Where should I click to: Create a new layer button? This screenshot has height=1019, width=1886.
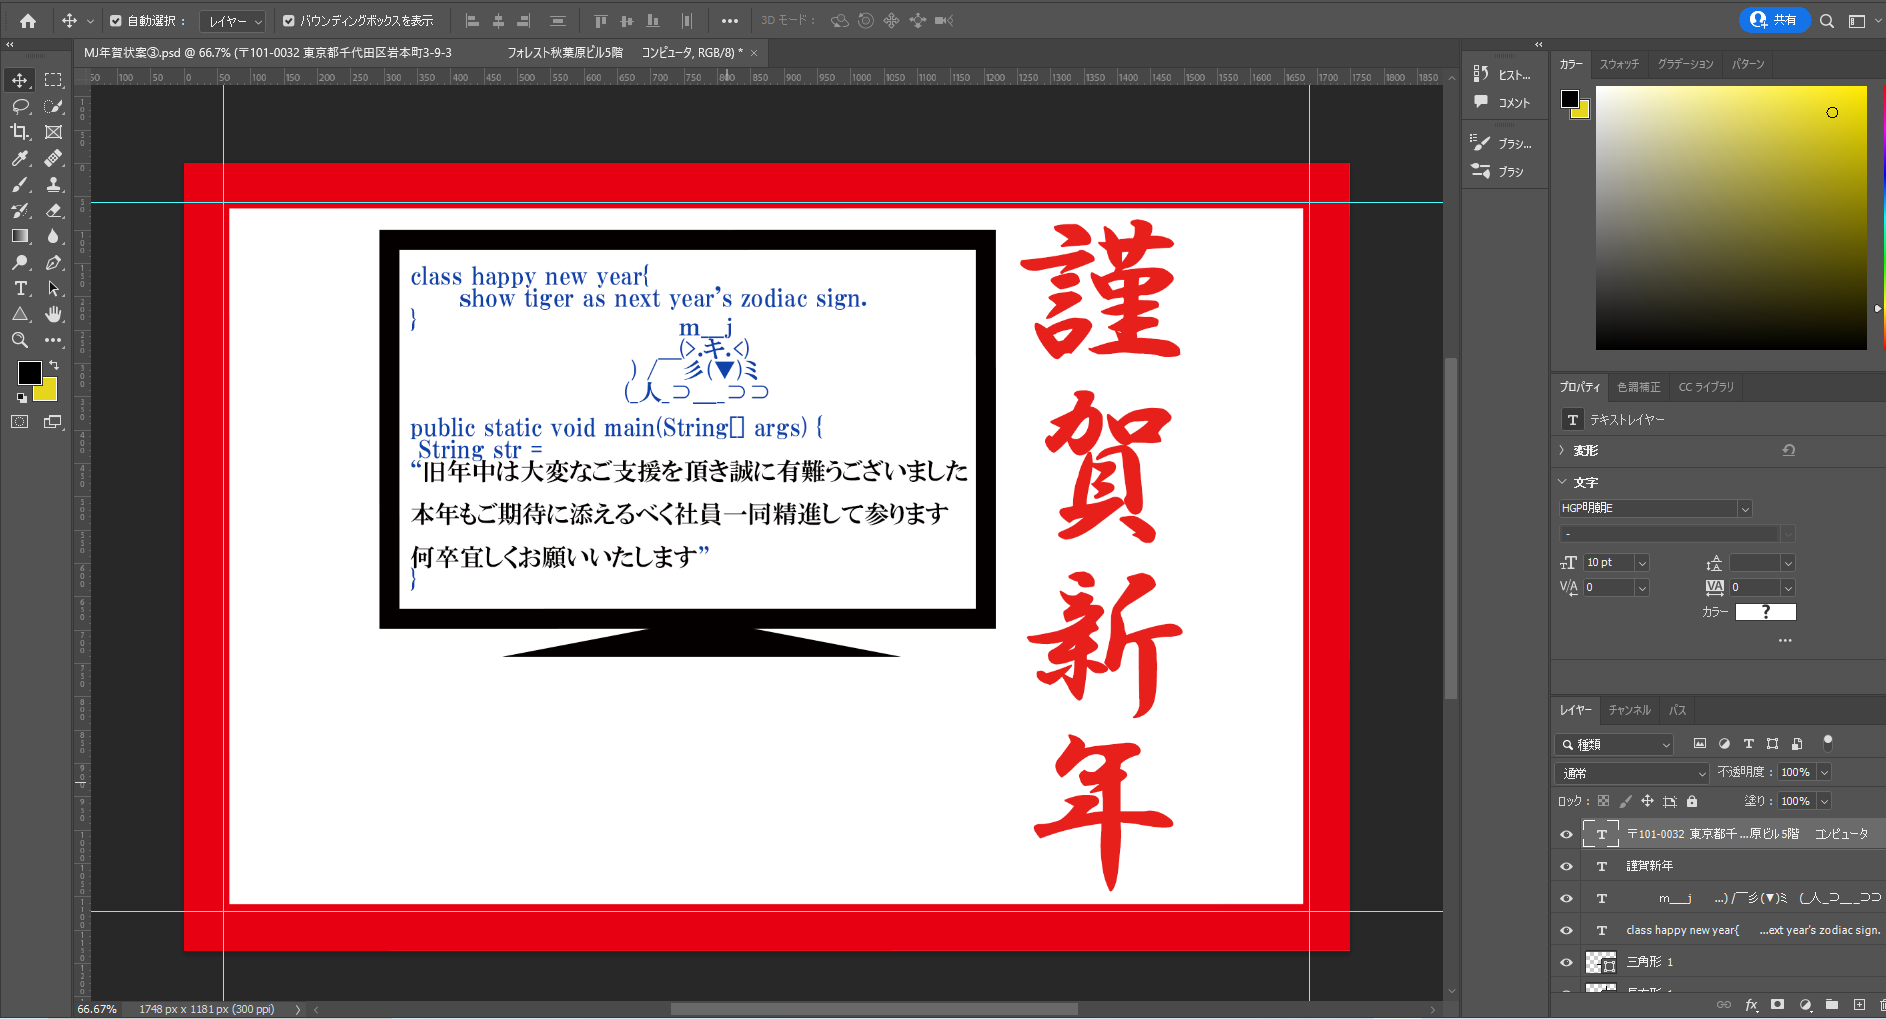coord(1859,1005)
